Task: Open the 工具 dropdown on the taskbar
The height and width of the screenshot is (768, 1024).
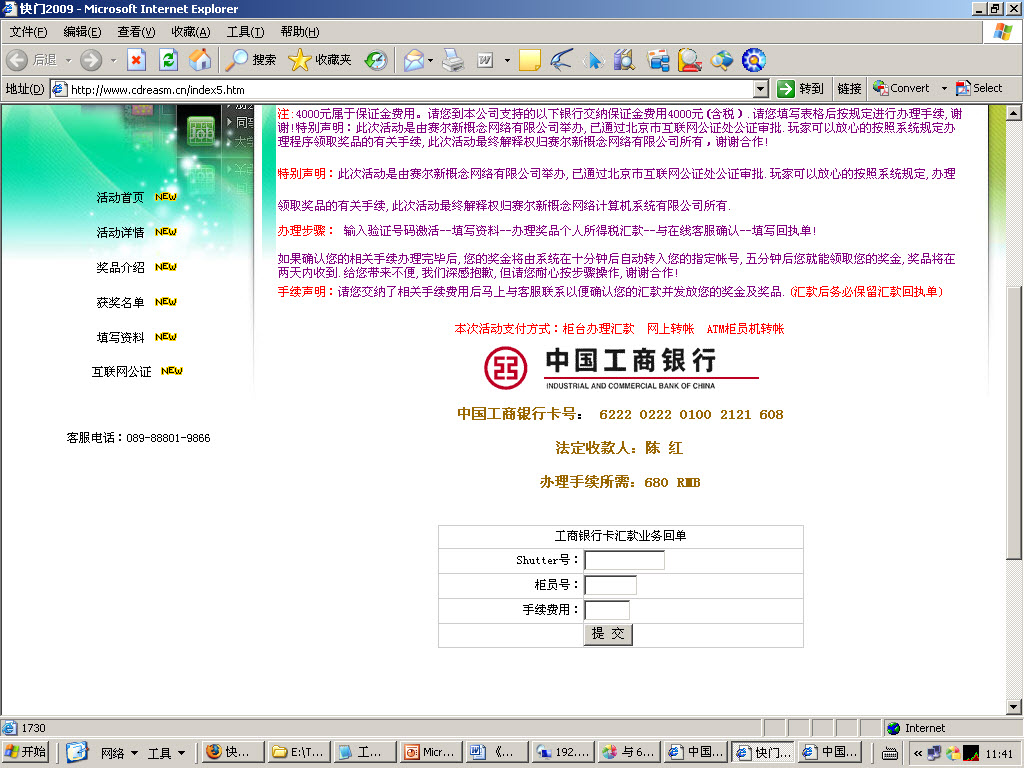Action: click(x=166, y=753)
